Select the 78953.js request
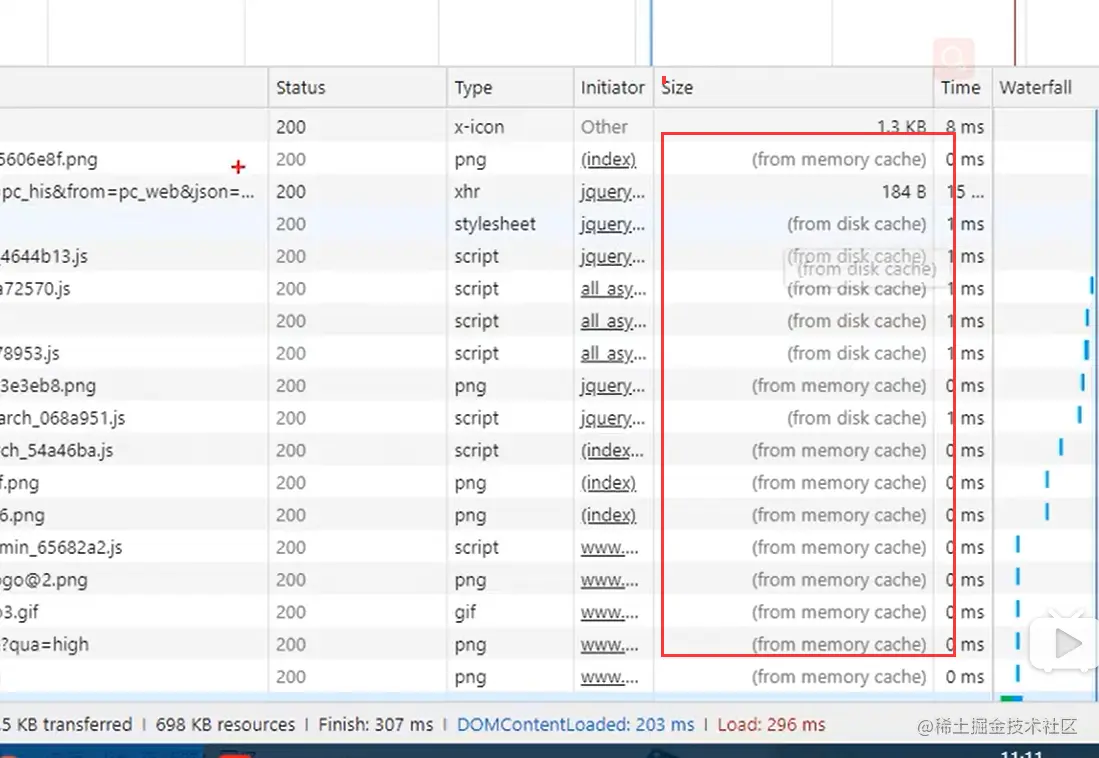1099x758 pixels. [x=30, y=353]
